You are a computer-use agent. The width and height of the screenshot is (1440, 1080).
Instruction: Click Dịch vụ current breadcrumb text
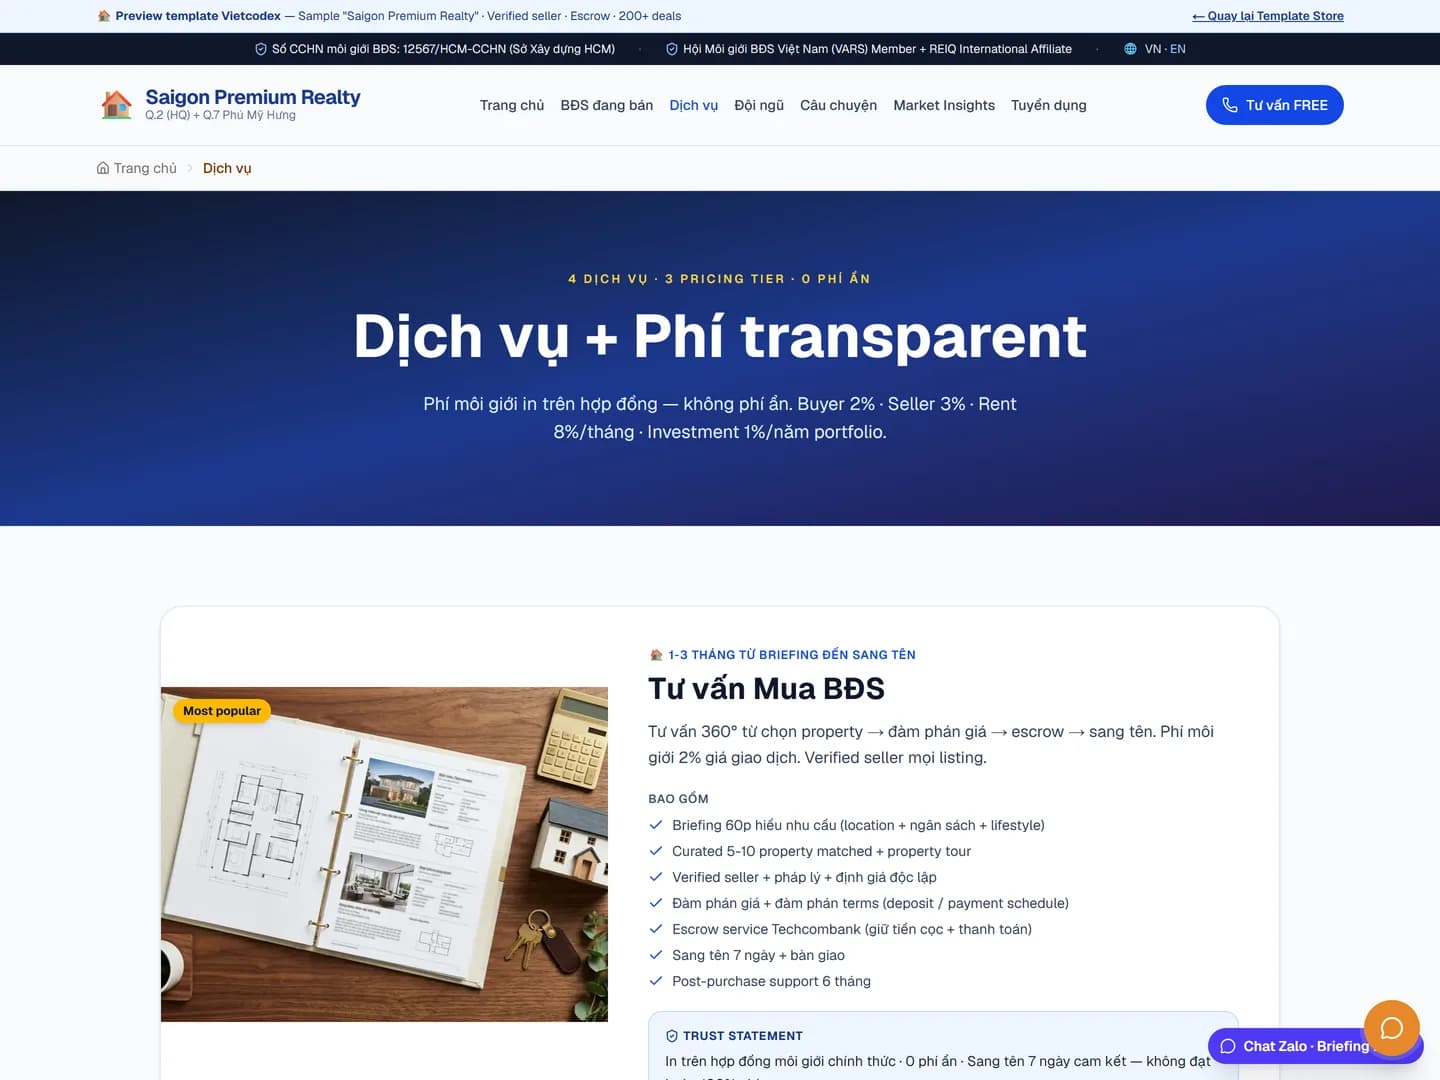227,168
